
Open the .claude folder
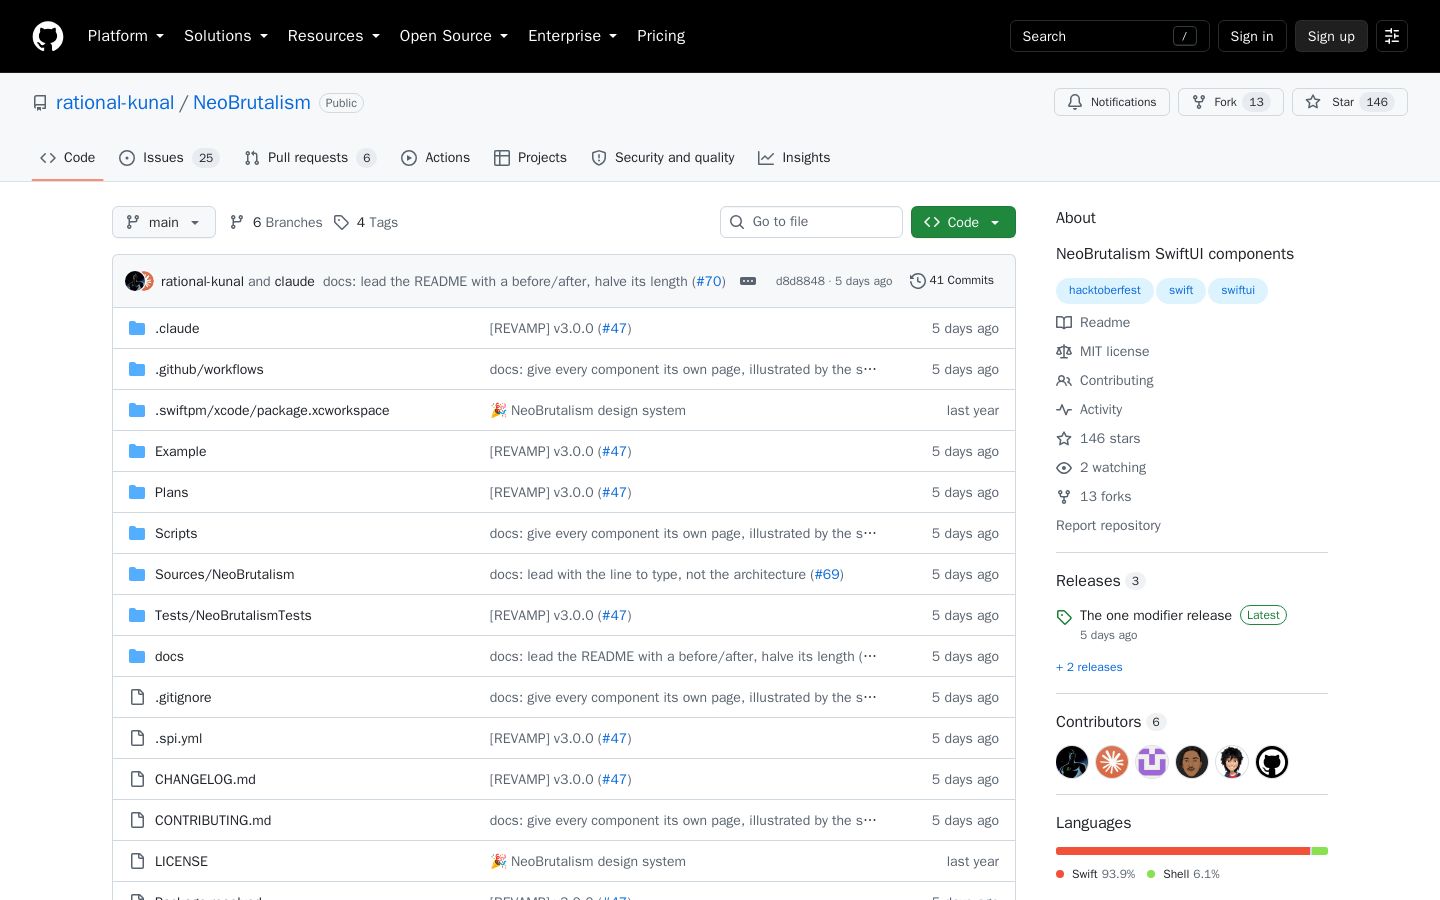pyautogui.click(x=177, y=328)
